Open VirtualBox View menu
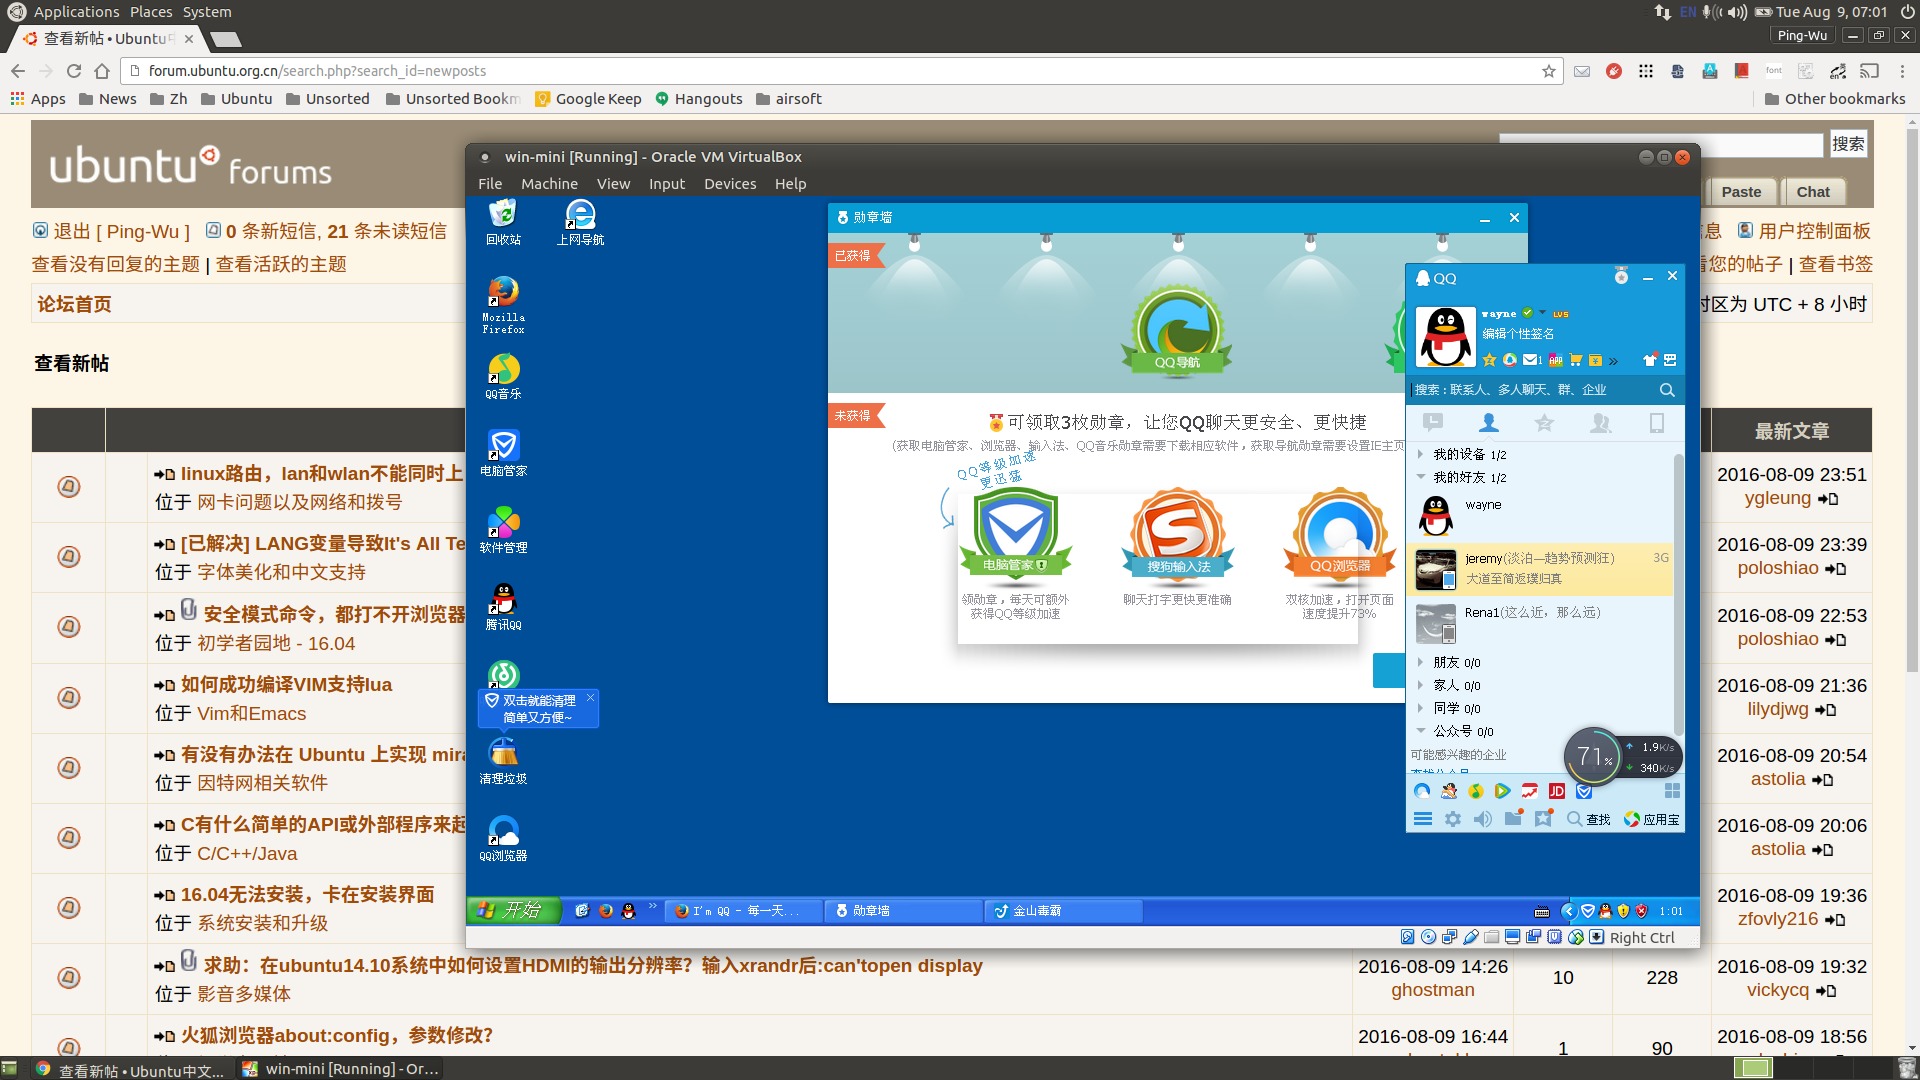Viewport: 1920px width, 1080px height. (613, 184)
